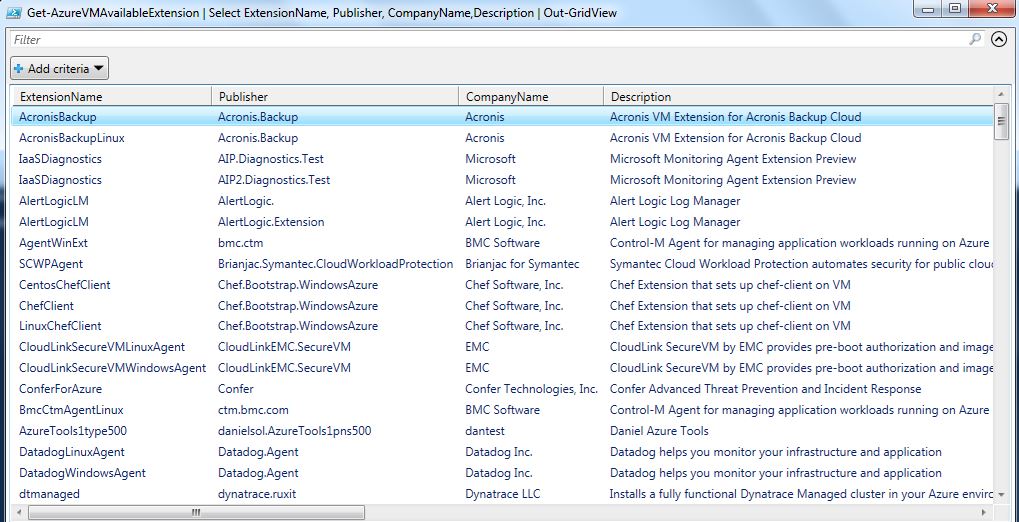Click vertical scrollbar down arrow
The height and width of the screenshot is (522, 1019).
tap(1001, 495)
